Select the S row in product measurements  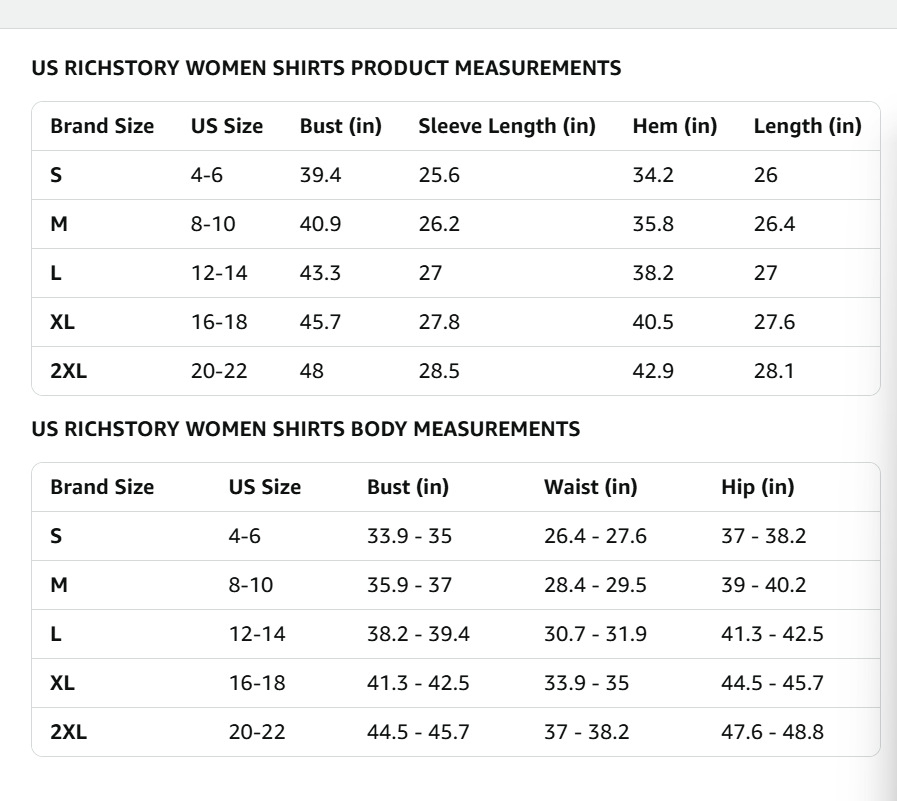56,175
